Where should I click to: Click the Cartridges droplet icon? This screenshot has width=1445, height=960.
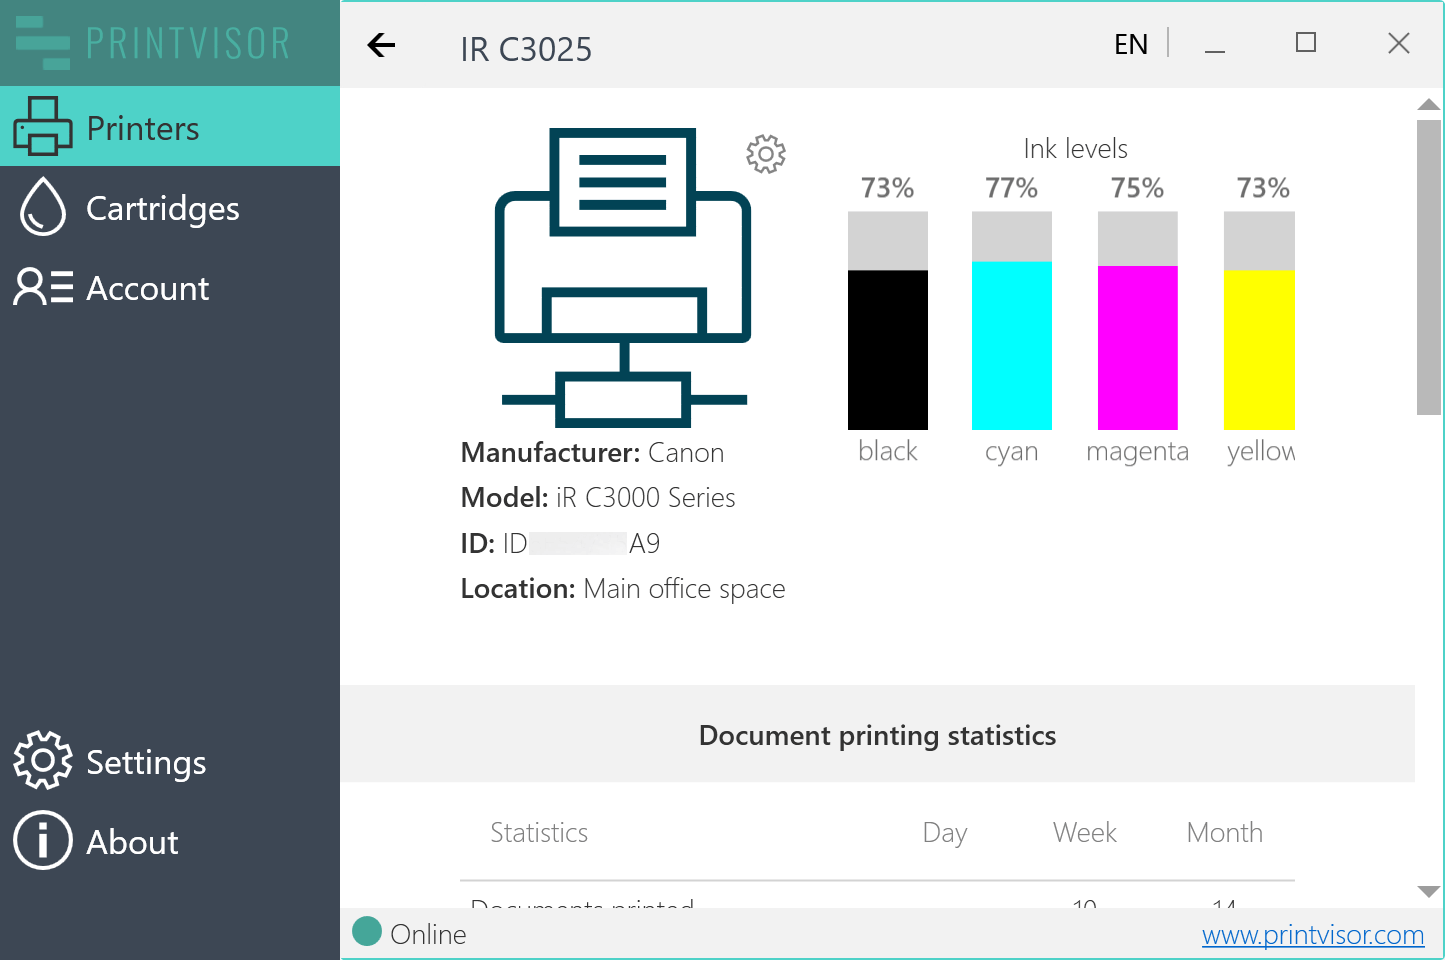click(42, 207)
